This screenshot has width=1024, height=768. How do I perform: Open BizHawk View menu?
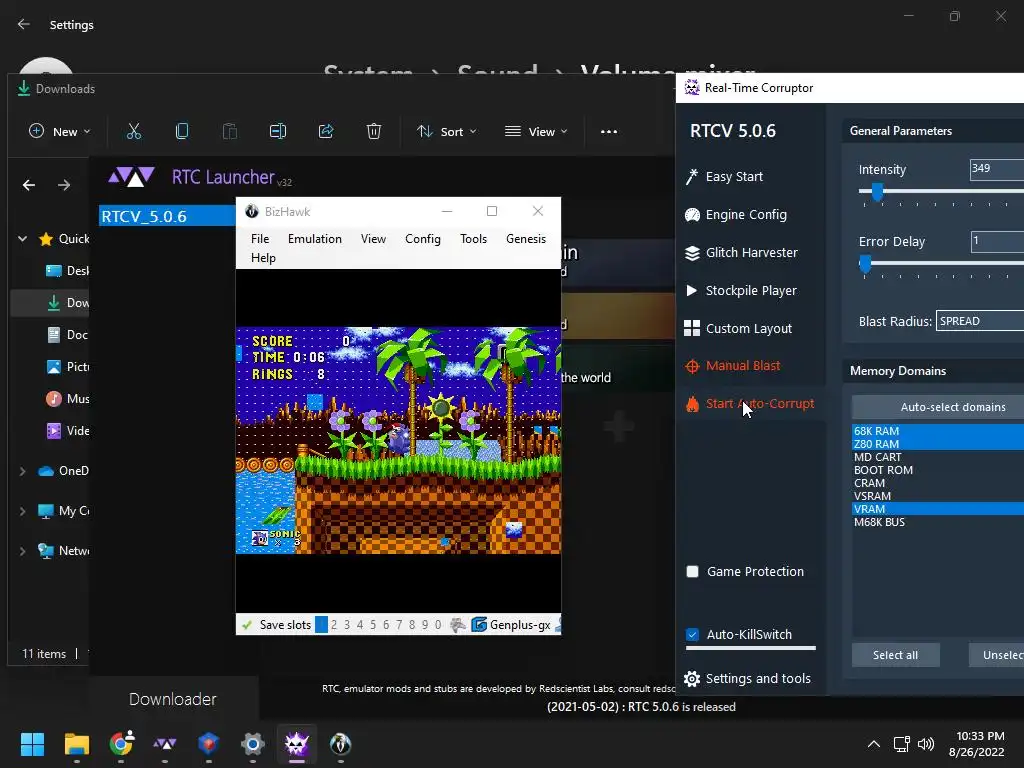[374, 239]
